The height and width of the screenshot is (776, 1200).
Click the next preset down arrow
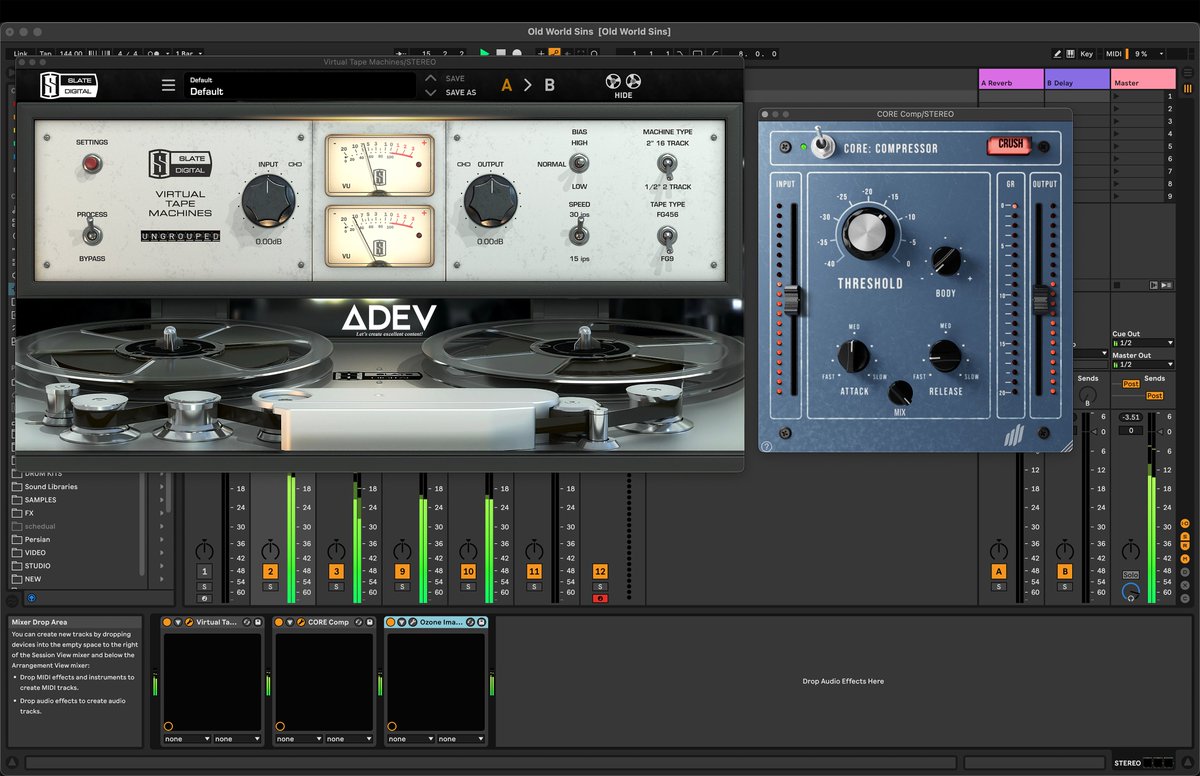pyautogui.click(x=431, y=93)
